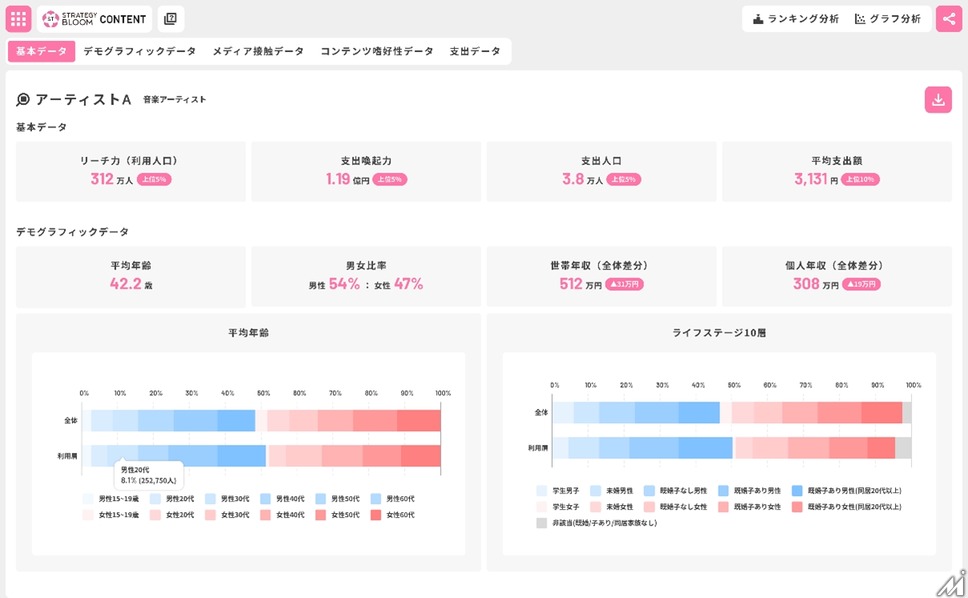The height and width of the screenshot is (598, 968).
Task: Click the 上位10% badge under 平均支出額
Action: tap(860, 180)
